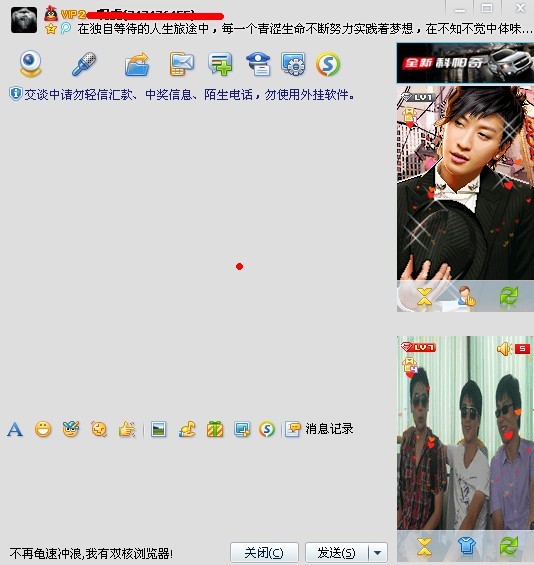Take a screenshot with screen capture icon
Viewport: 534px width, 565px height.
tap(242, 429)
